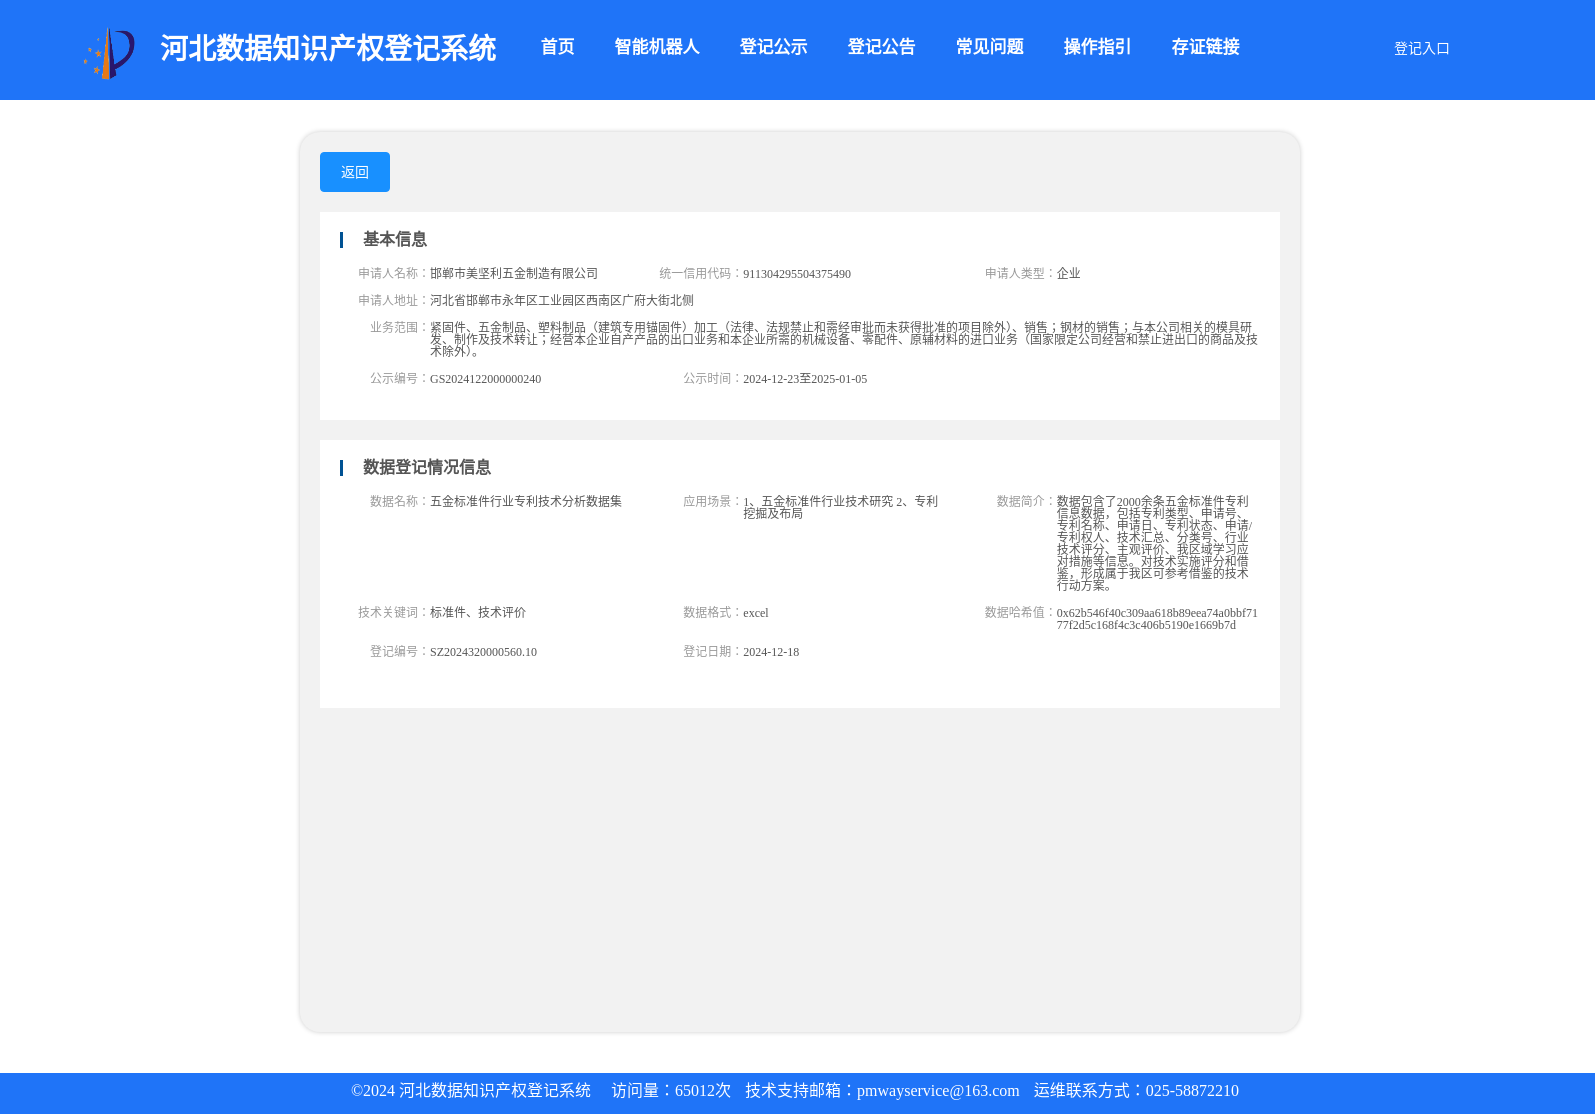Select the data hash value 0x62b546f40c...

[1157, 619]
